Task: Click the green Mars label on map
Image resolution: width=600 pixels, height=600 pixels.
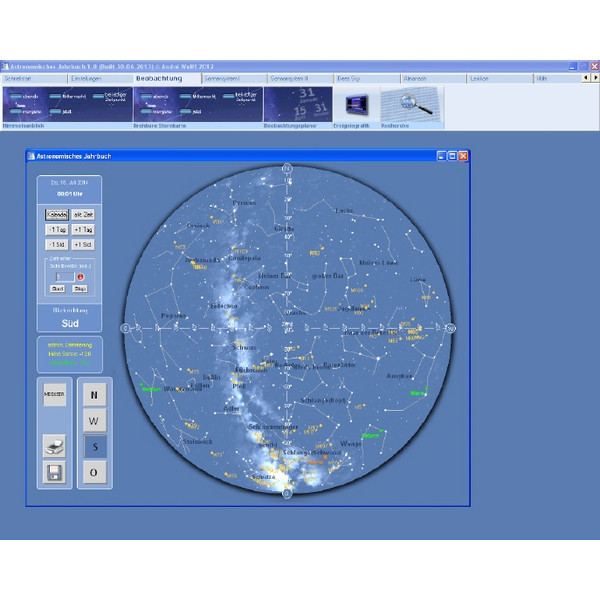Action: 417,393
